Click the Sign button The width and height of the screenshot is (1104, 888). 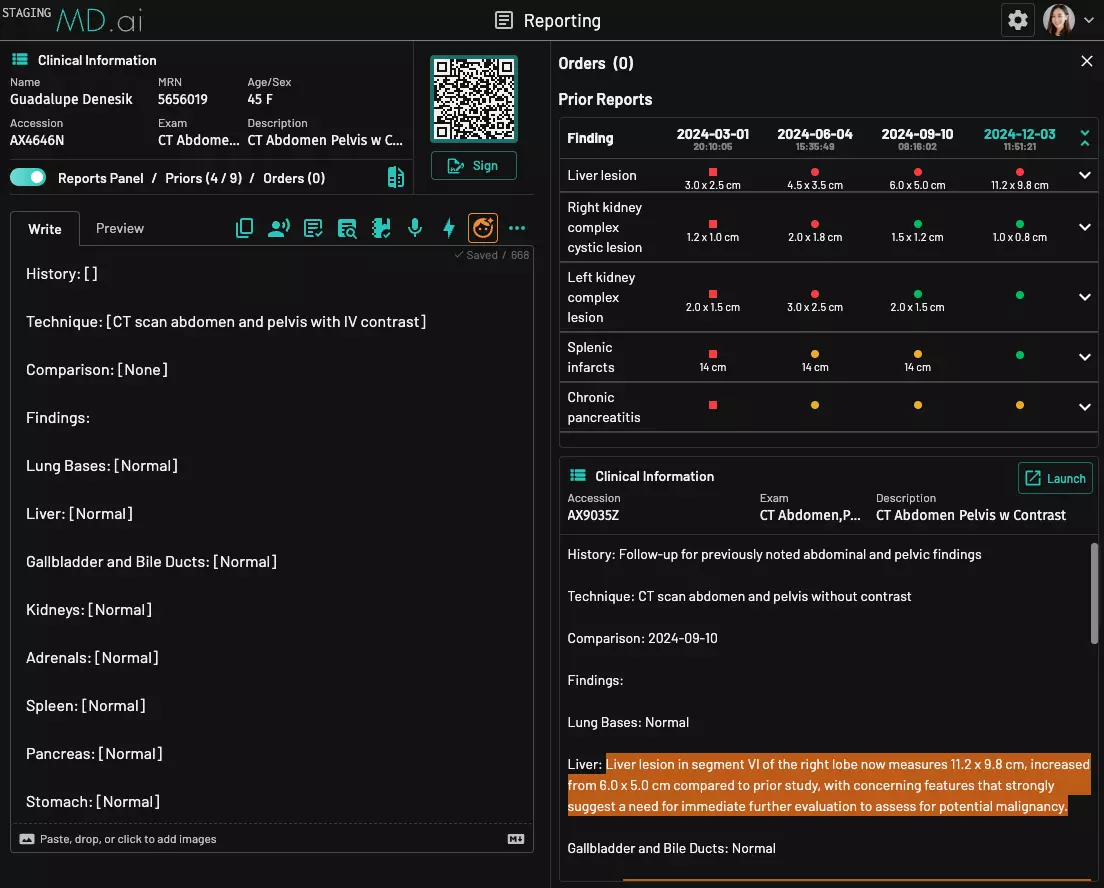(x=473, y=165)
